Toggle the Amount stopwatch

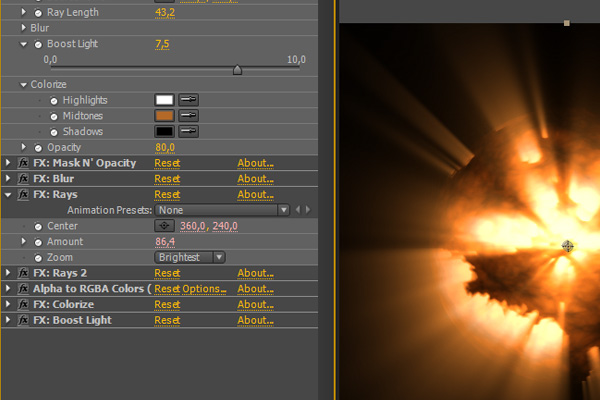[38, 242]
